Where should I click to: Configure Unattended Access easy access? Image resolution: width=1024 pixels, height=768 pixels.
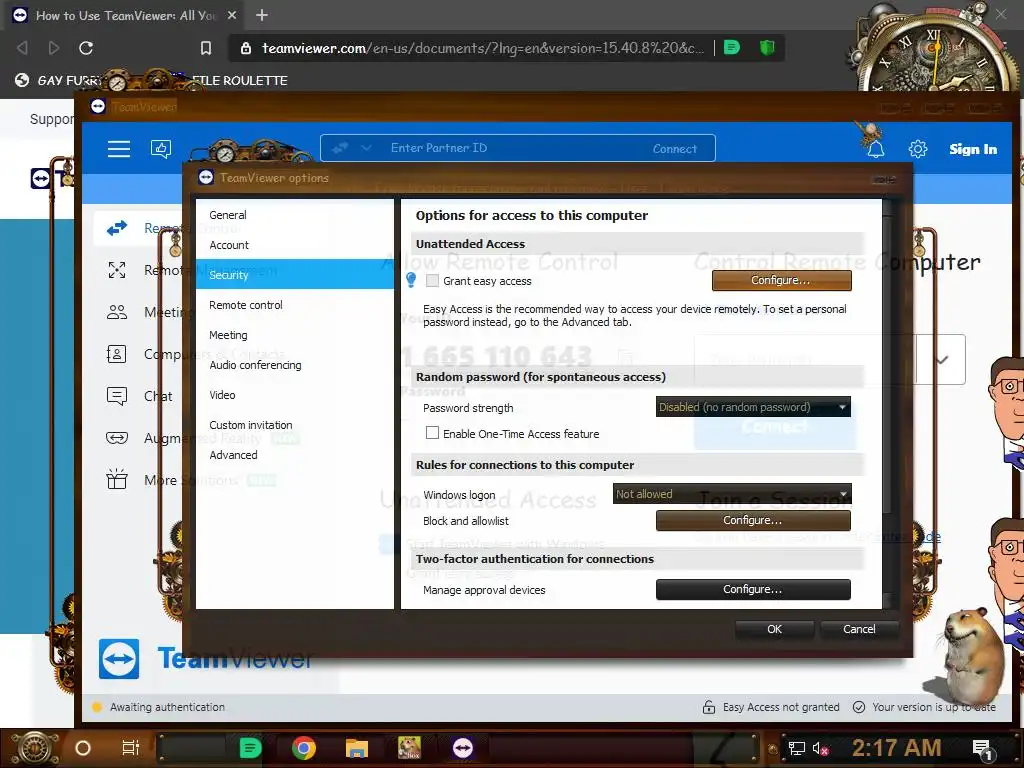coord(782,280)
